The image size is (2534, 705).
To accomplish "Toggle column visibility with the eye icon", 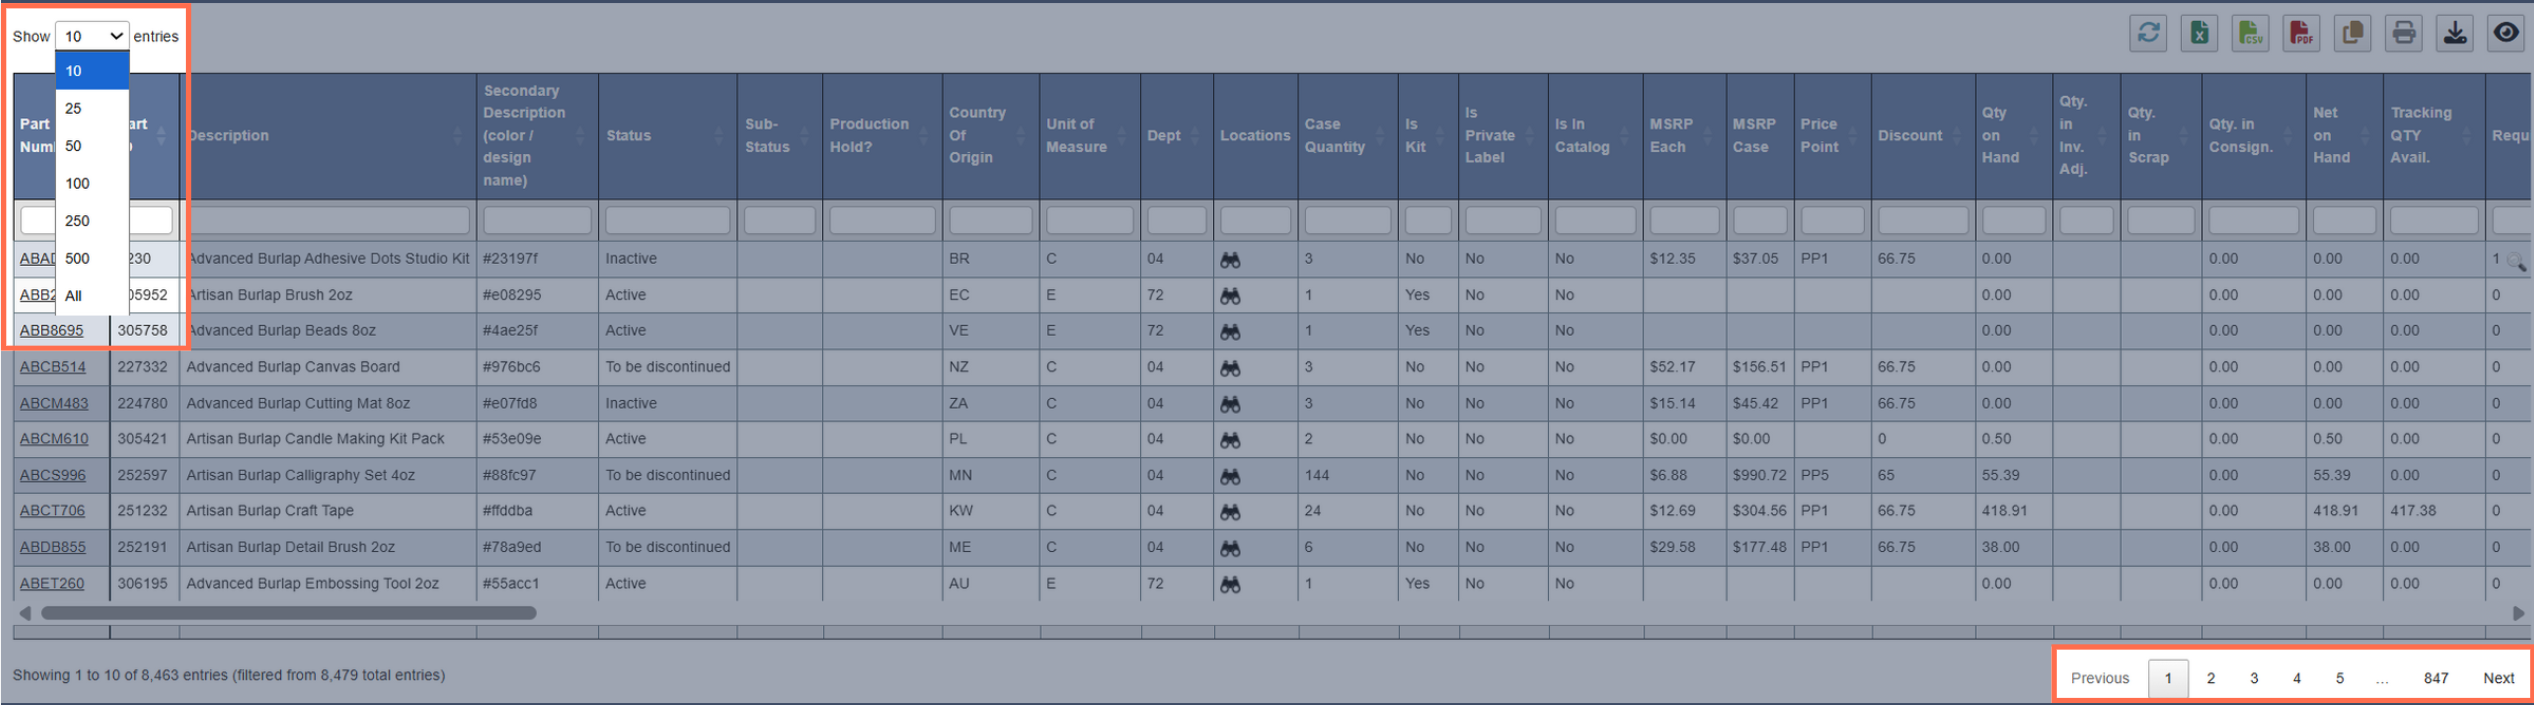I will tap(2505, 33).
